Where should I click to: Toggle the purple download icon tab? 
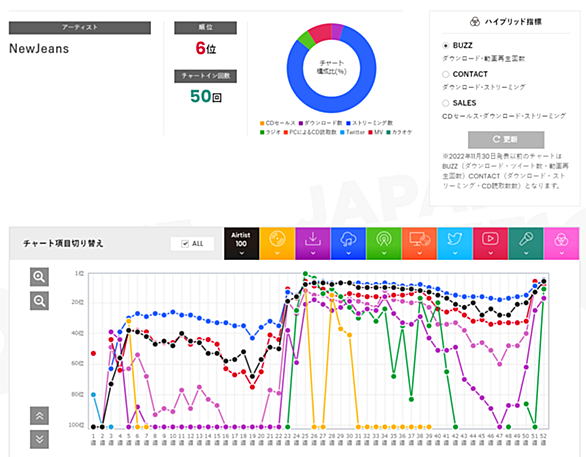coord(312,243)
